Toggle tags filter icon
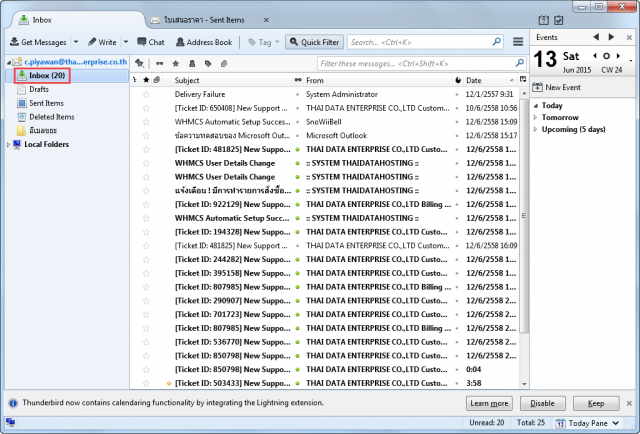640x434 pixels. [x=208, y=63]
